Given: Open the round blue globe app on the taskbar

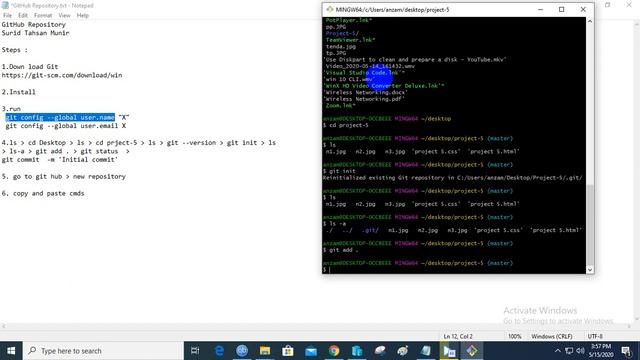Looking at the screenshot, I should tap(242, 351).
